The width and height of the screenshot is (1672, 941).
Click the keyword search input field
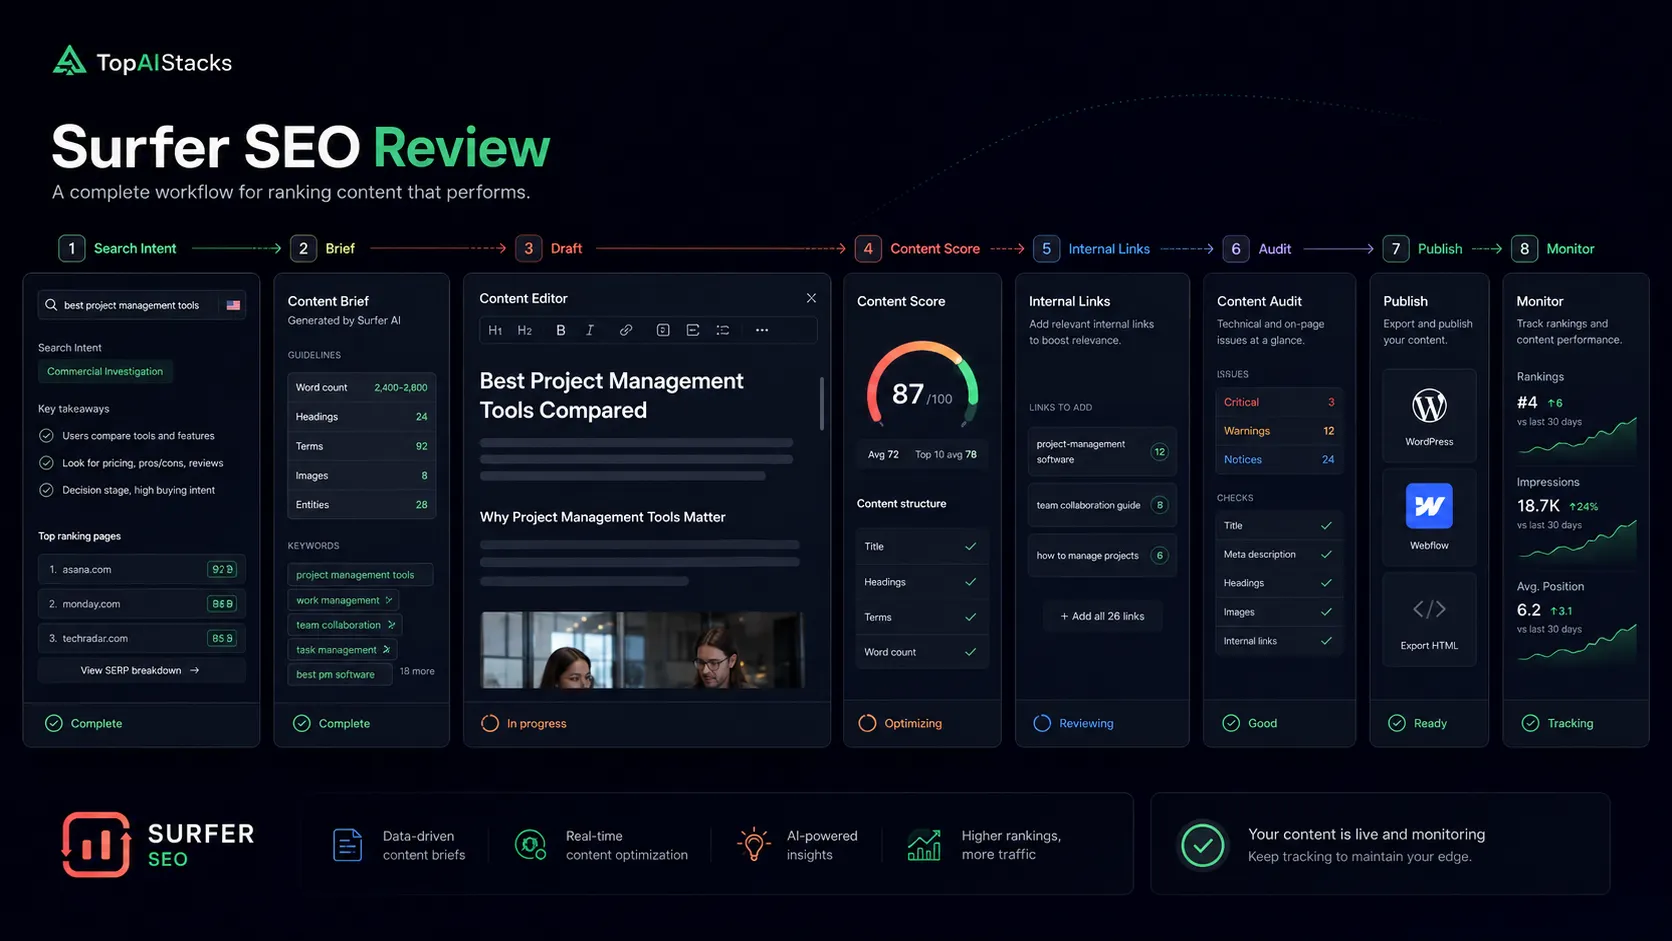(141, 305)
